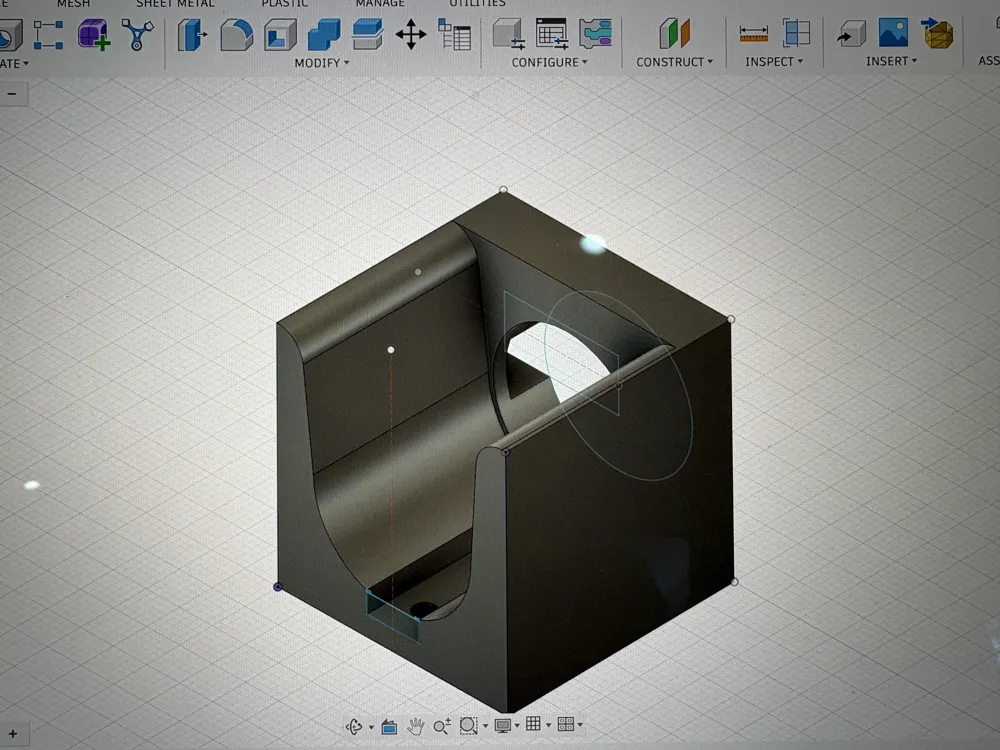This screenshot has height=750, width=1000.
Task: Click the cube's top corner vertex point
Action: tap(503, 189)
